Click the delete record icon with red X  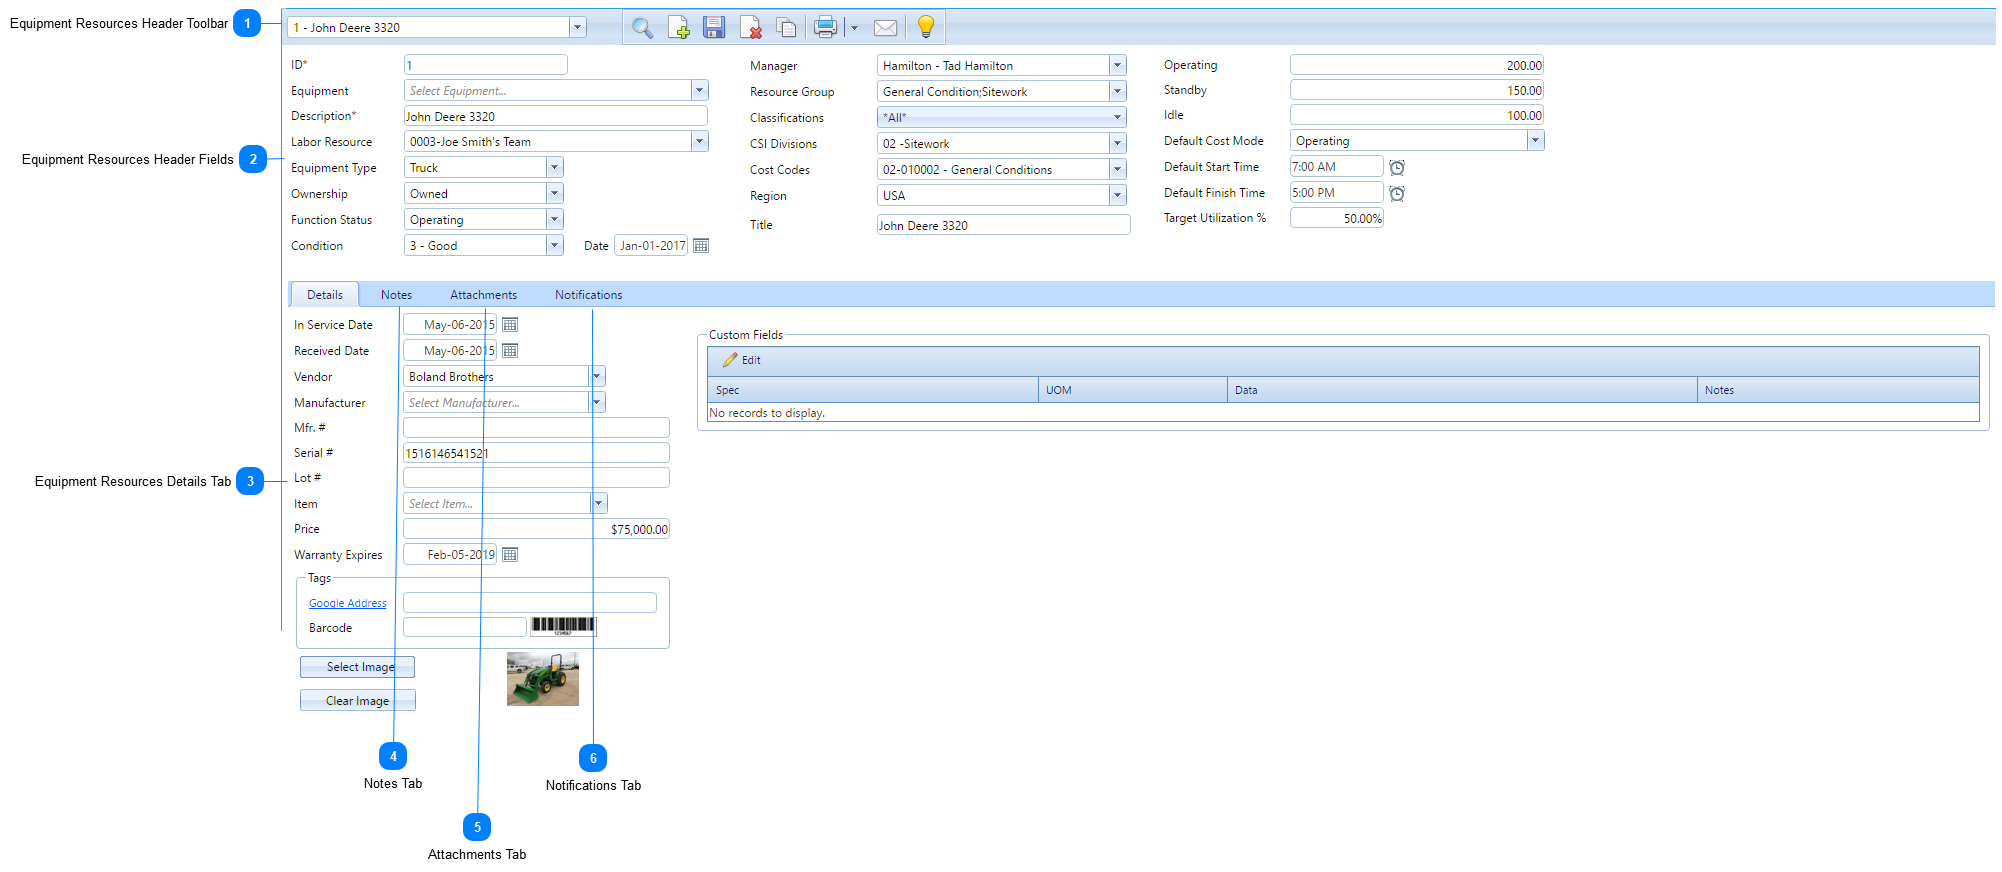[x=751, y=28]
